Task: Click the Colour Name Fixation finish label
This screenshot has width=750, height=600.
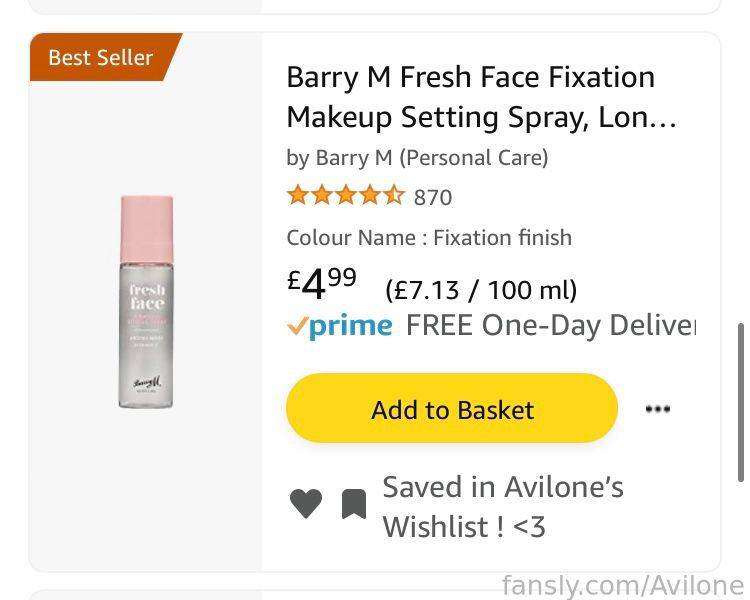Action: 429,238
